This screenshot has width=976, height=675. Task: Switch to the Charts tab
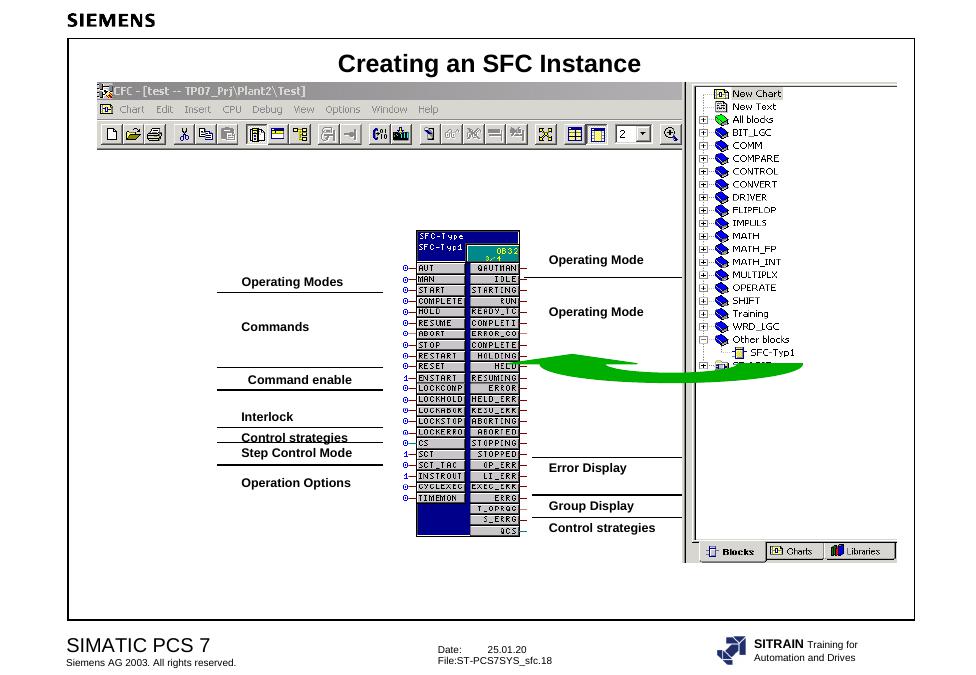[x=792, y=551]
